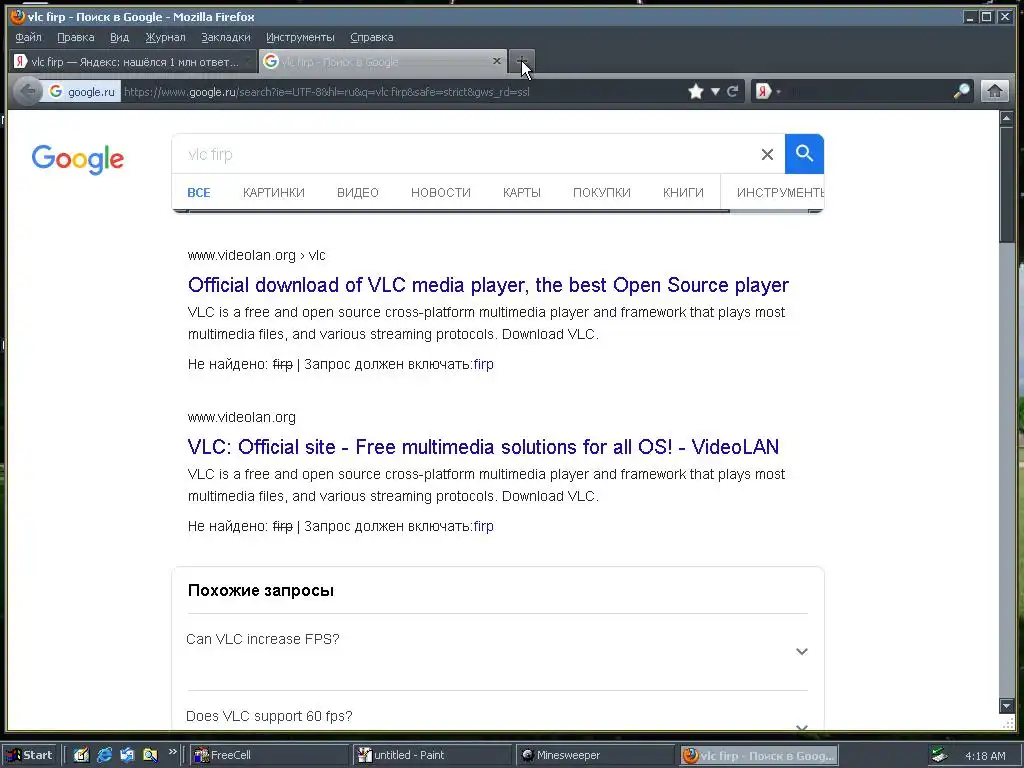Open the Windows Start menu
The image size is (1024, 768).
coord(29,755)
